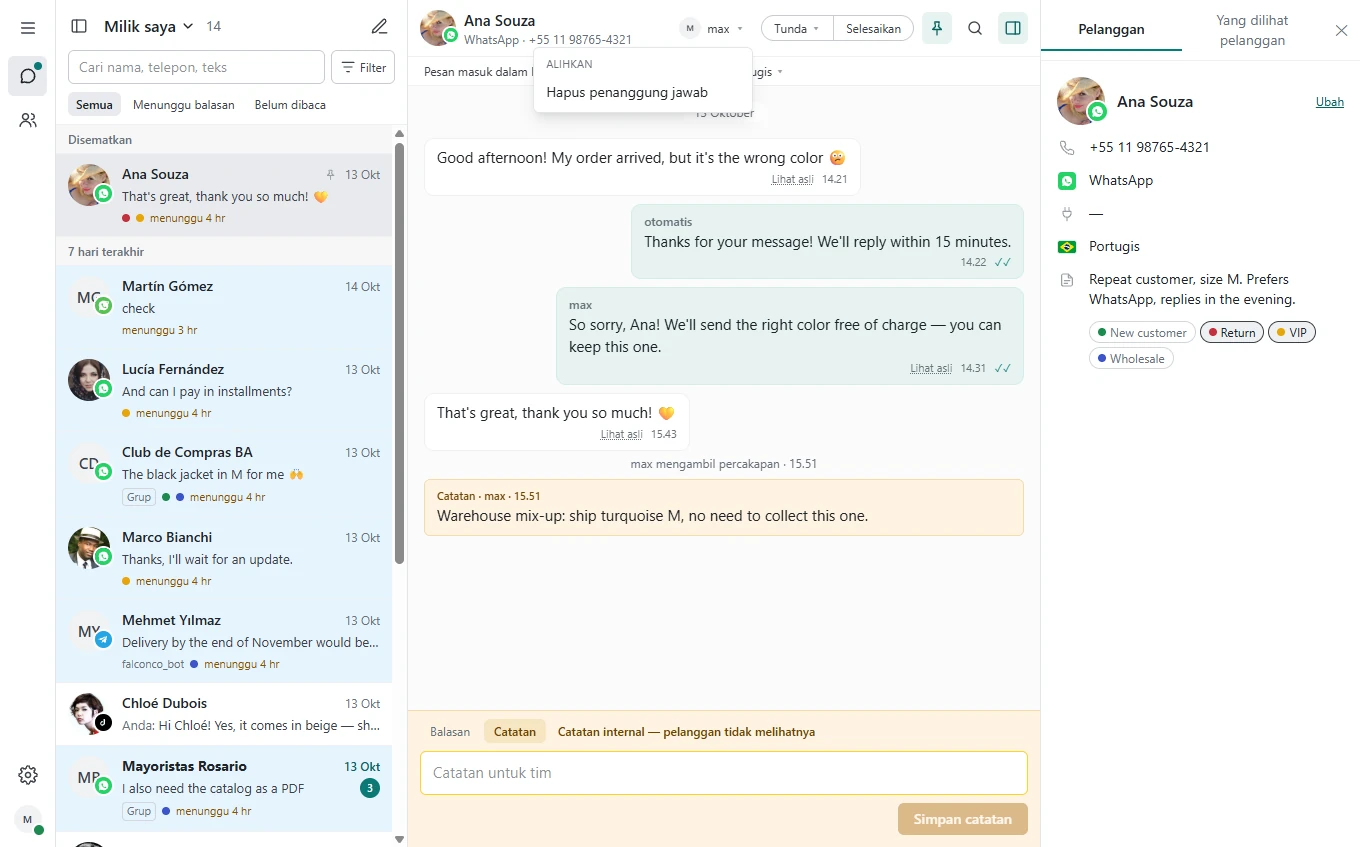Toggle the Return tag chip
Viewport: 1360px width, 847px height.
pyautogui.click(x=1232, y=332)
